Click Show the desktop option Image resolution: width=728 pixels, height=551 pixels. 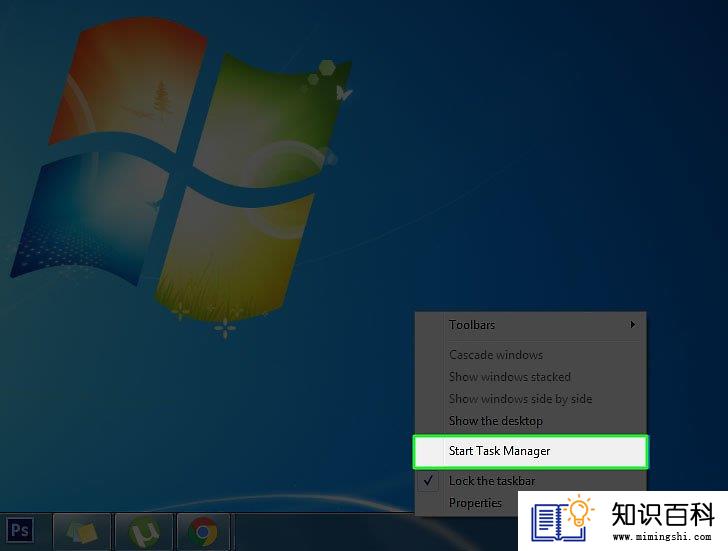coord(530,421)
